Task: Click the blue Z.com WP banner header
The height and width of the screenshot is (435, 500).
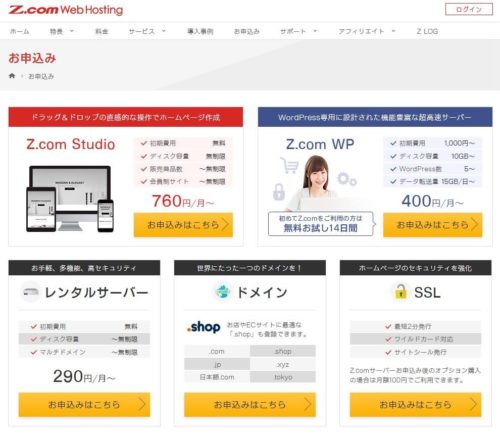Action: click(x=375, y=117)
